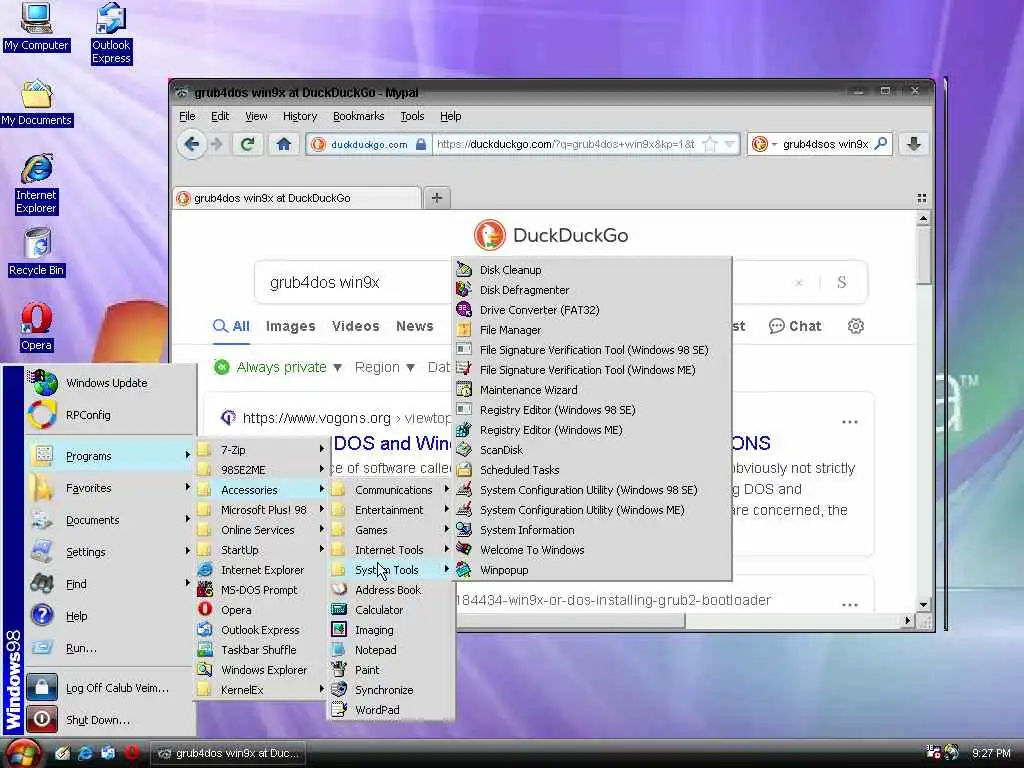Open the Bookmarks menu
The height and width of the screenshot is (768, 1024).
pyautogui.click(x=359, y=116)
